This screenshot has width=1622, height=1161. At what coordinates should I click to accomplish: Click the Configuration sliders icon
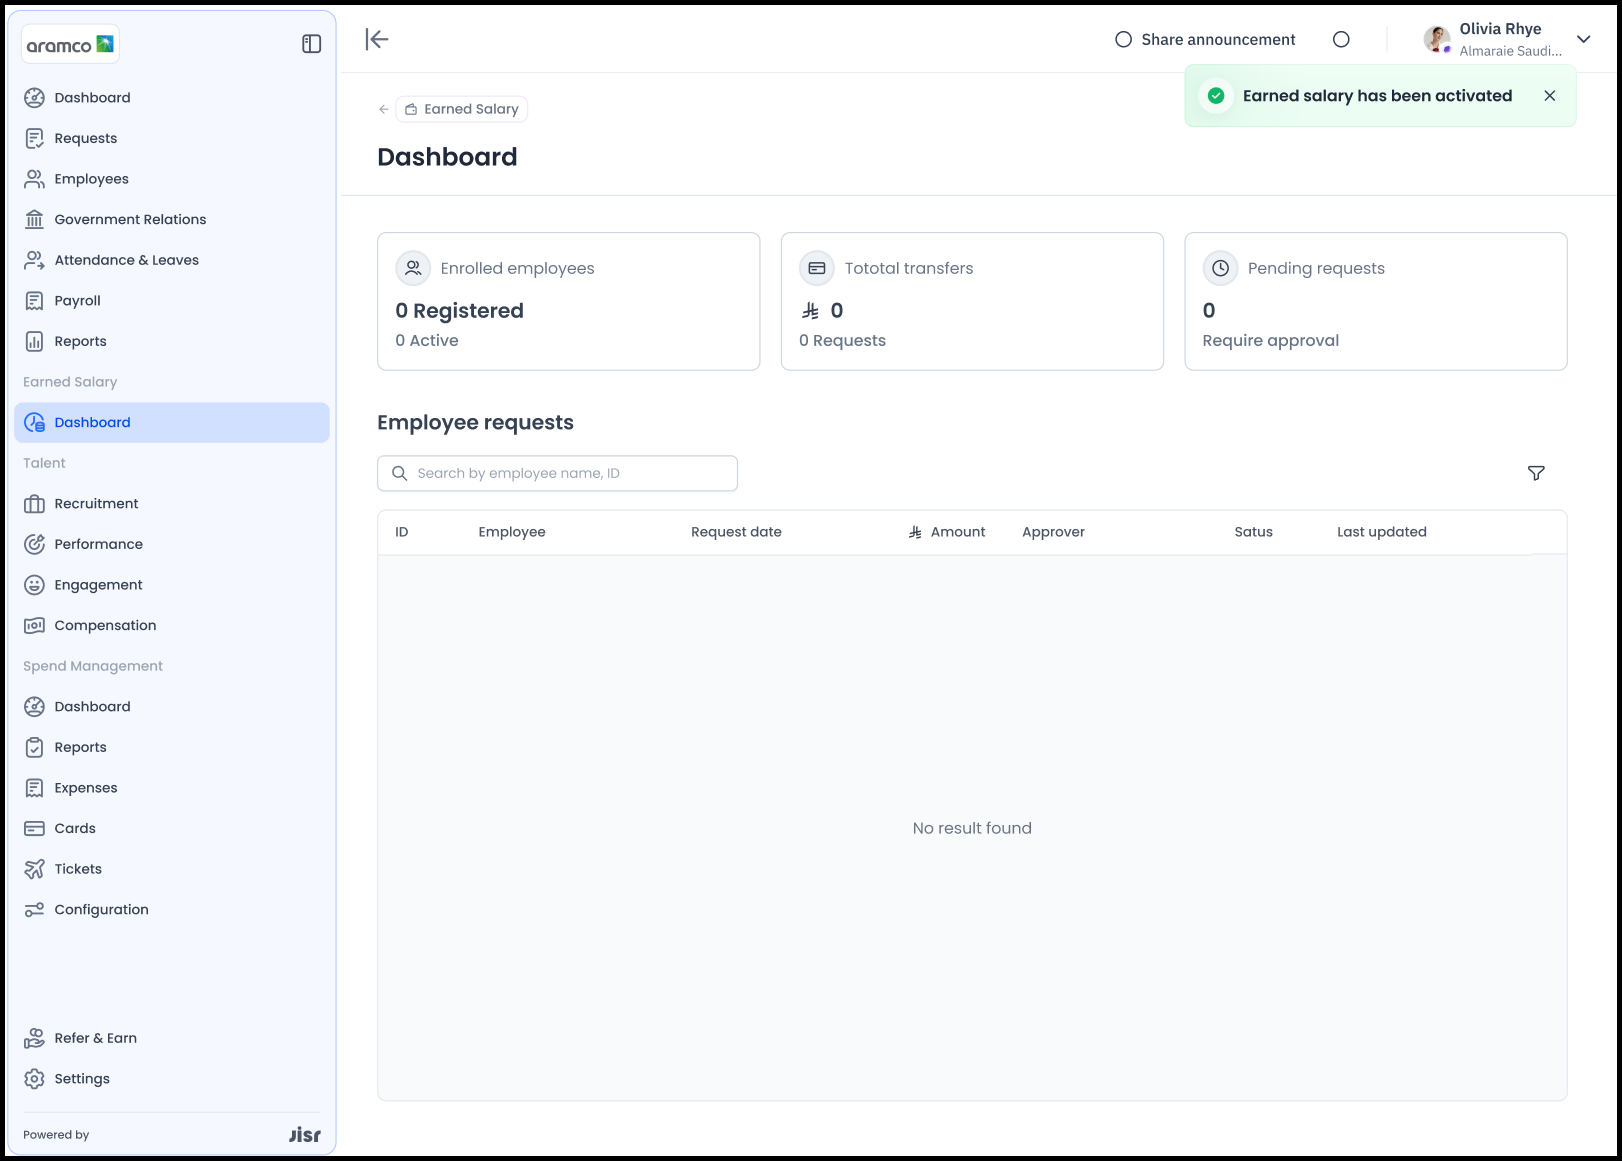point(34,910)
